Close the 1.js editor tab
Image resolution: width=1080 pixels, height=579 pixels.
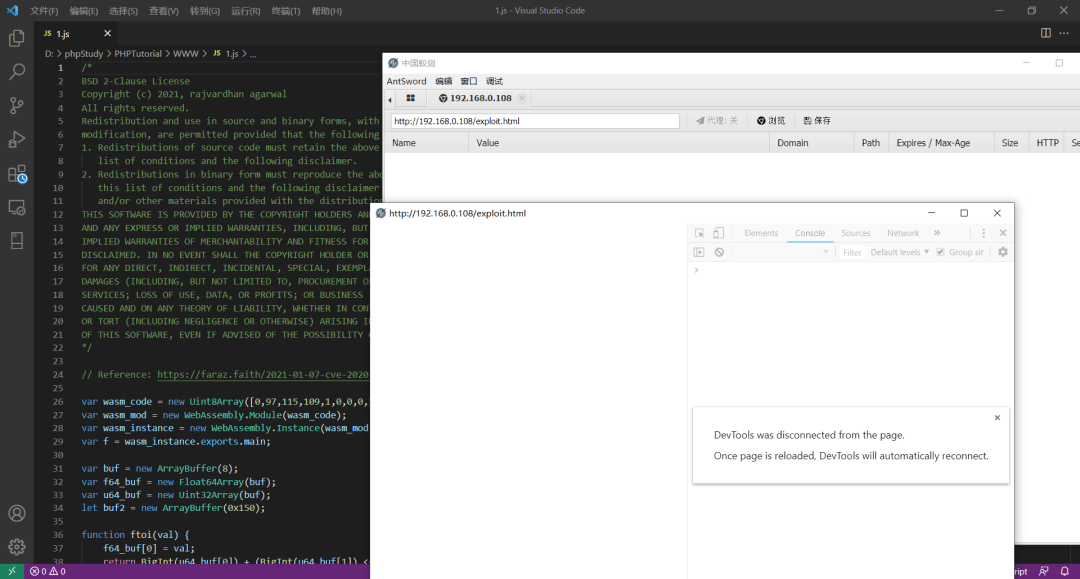[107, 33]
